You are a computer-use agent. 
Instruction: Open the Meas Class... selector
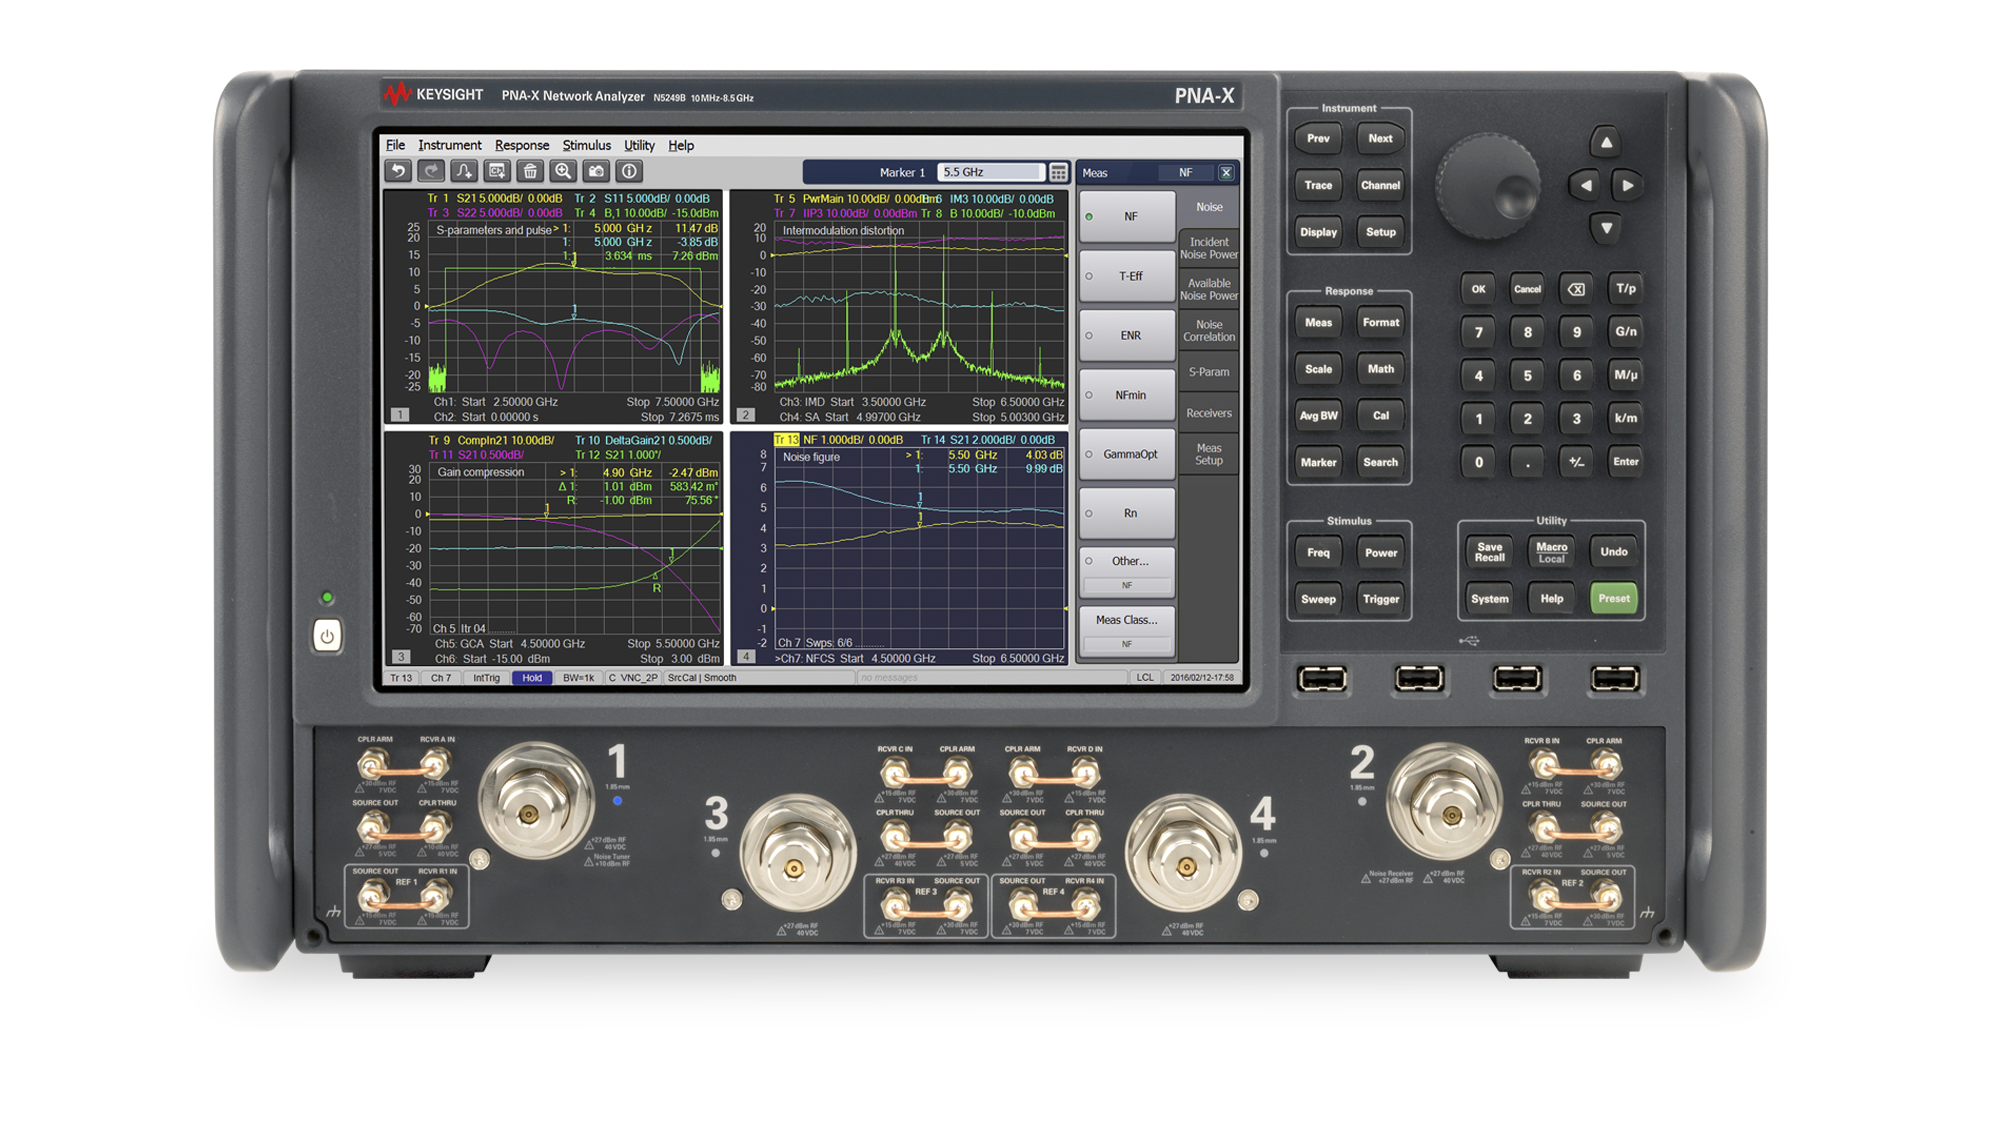[x=1127, y=621]
